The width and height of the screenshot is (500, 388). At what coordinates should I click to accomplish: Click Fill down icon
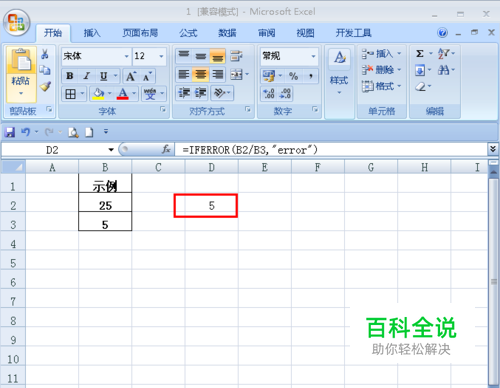(419, 70)
